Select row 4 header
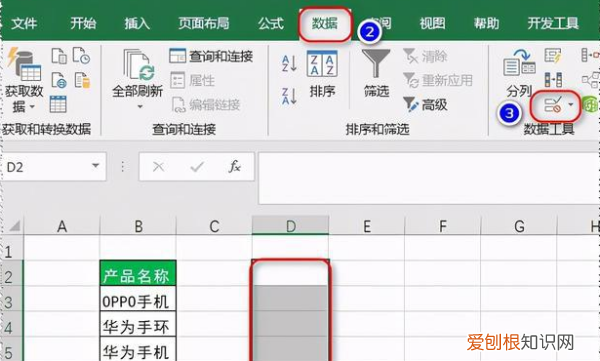The image size is (600, 361). point(11,324)
